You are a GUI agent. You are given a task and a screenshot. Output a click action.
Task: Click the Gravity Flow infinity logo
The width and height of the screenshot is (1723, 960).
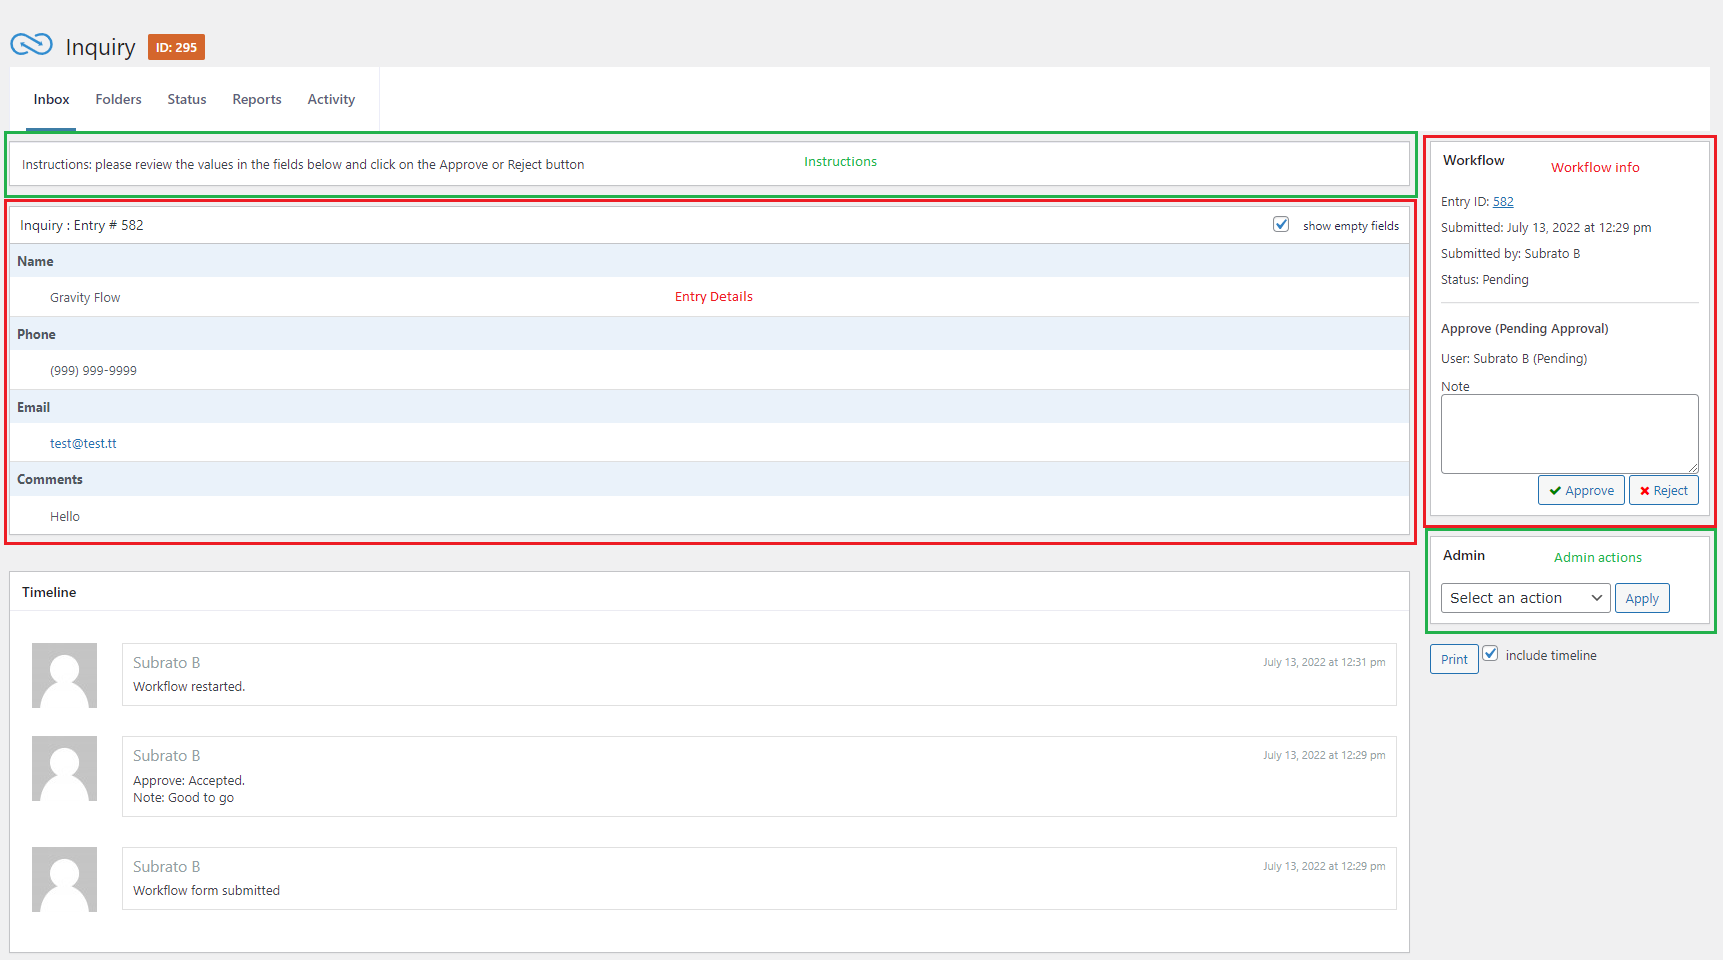[31, 45]
